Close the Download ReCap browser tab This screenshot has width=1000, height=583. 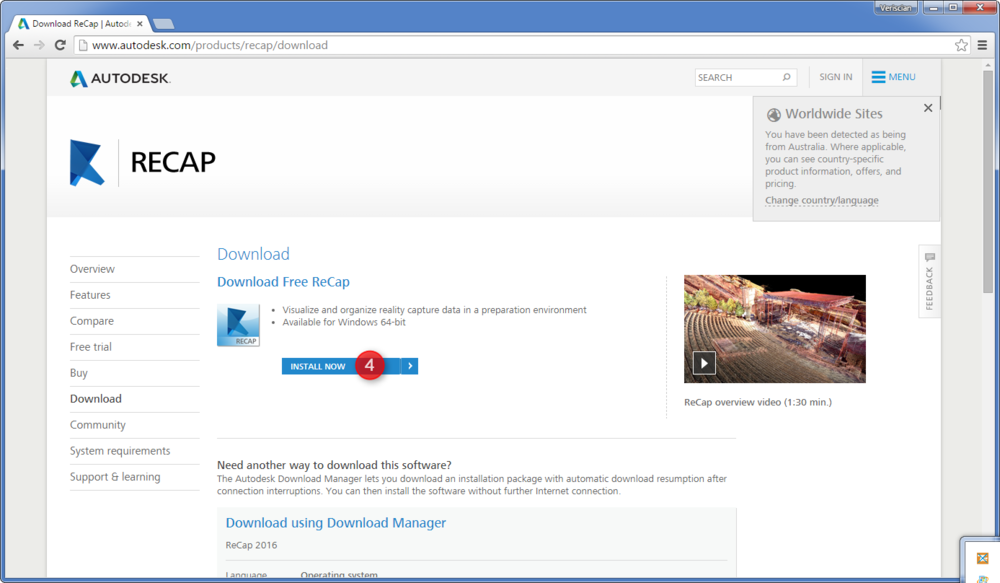(x=140, y=24)
